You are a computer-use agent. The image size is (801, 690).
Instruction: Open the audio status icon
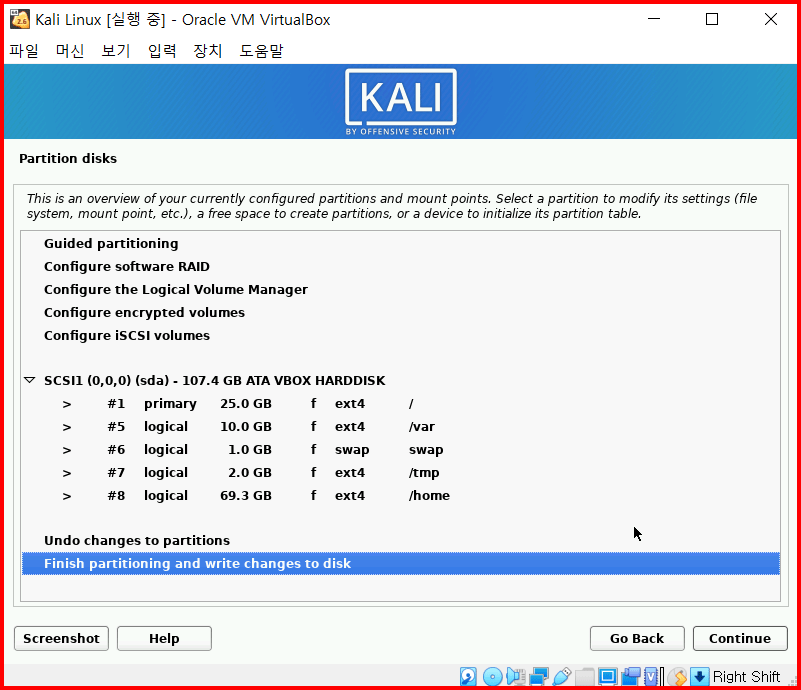516,676
